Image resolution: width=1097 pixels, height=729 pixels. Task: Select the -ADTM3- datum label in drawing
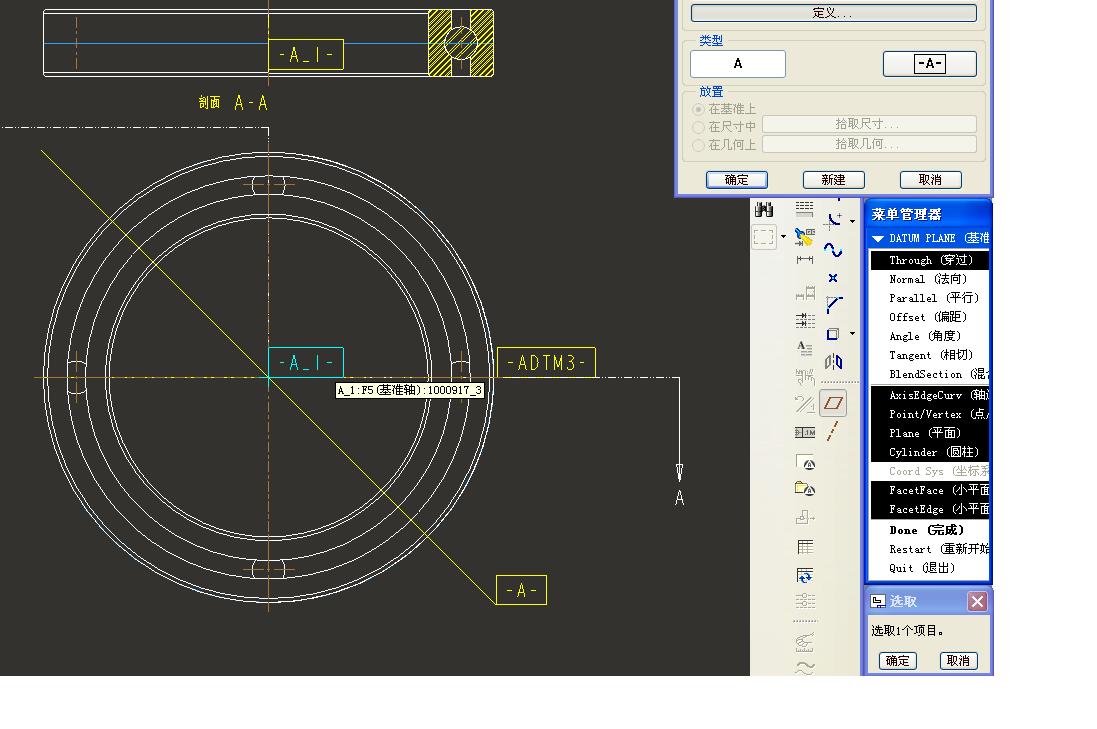tap(546, 362)
